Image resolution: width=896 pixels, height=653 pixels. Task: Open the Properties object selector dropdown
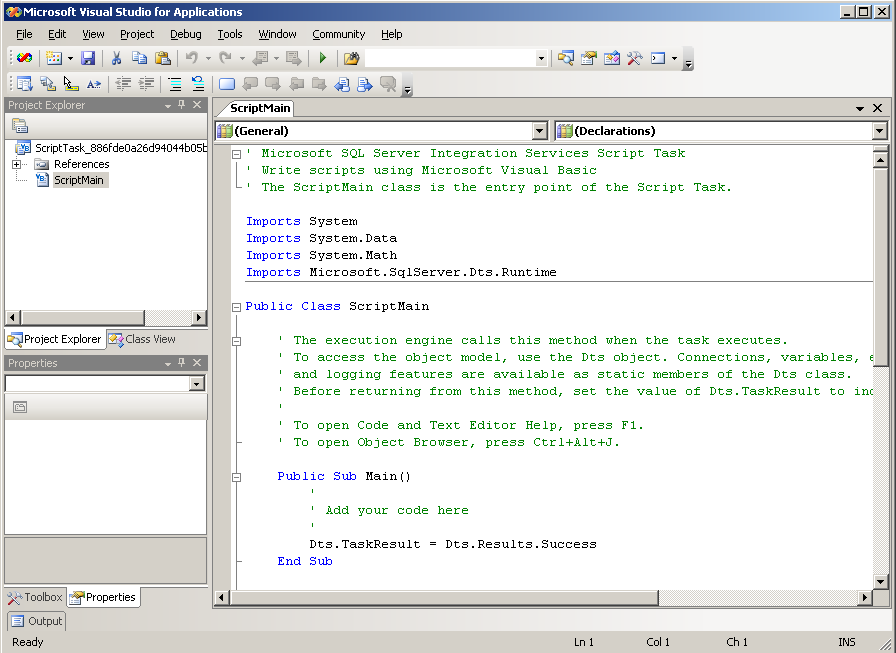point(197,383)
